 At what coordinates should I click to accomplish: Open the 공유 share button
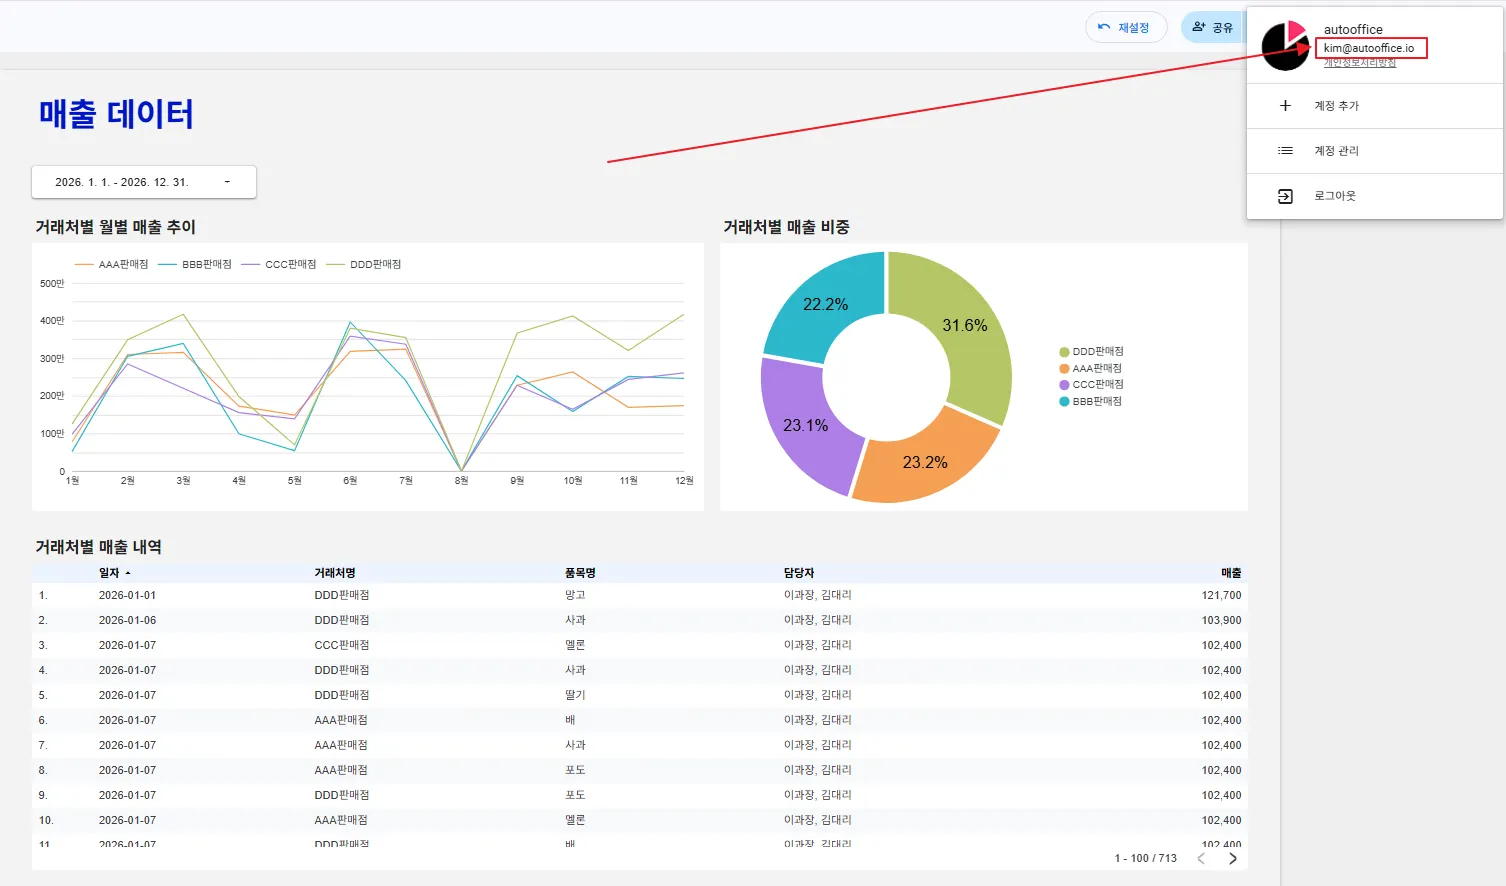pos(1213,27)
